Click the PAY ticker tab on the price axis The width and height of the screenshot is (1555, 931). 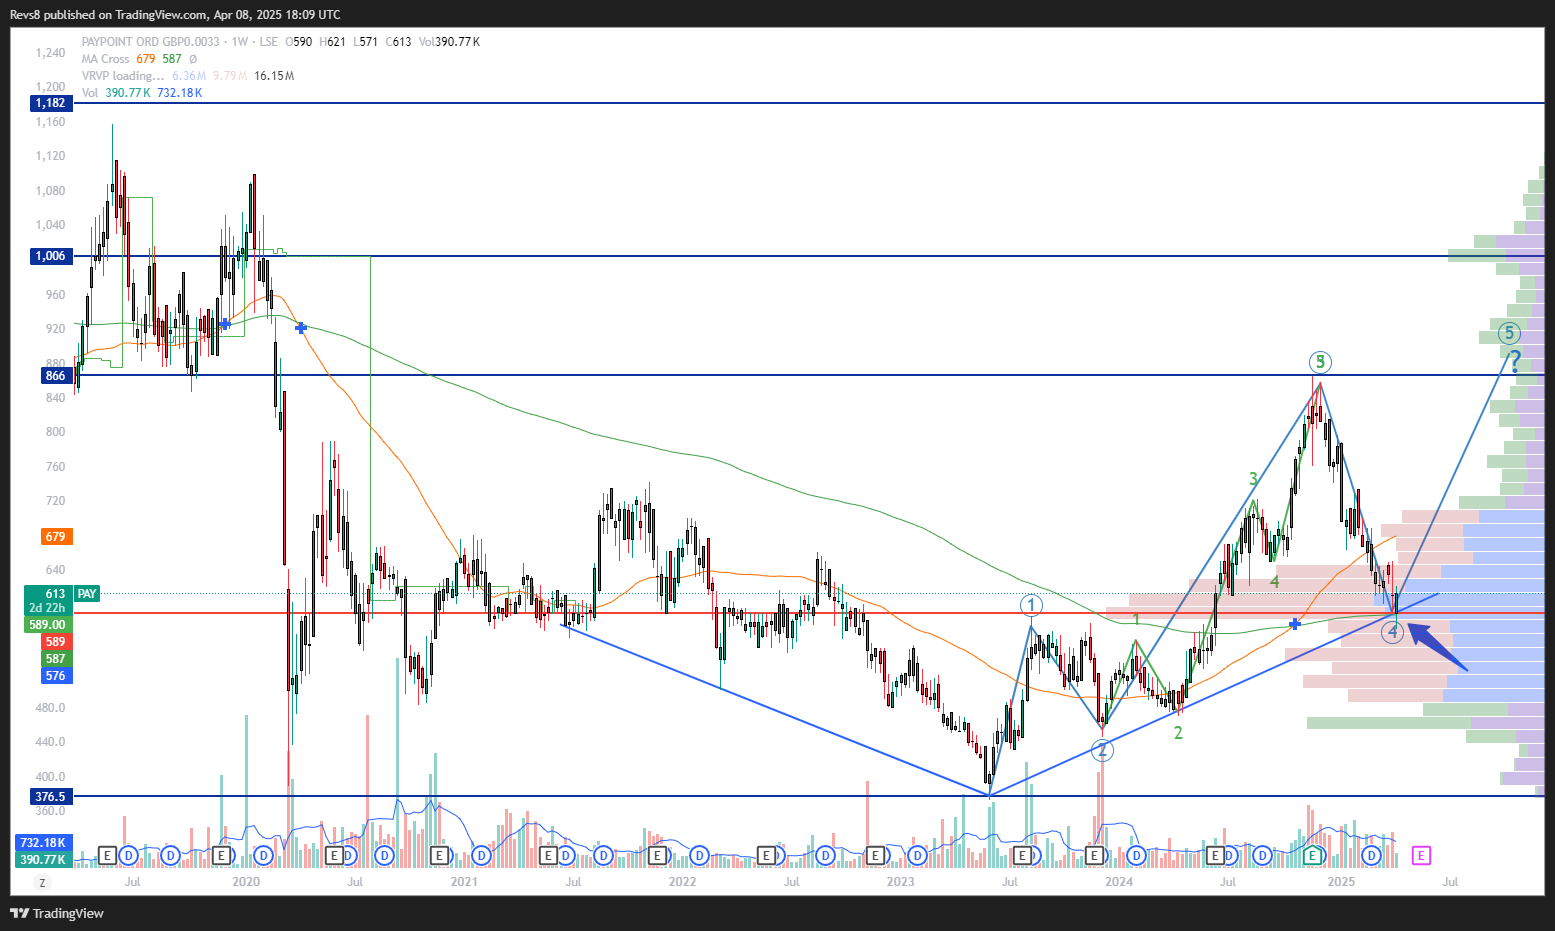[86, 593]
